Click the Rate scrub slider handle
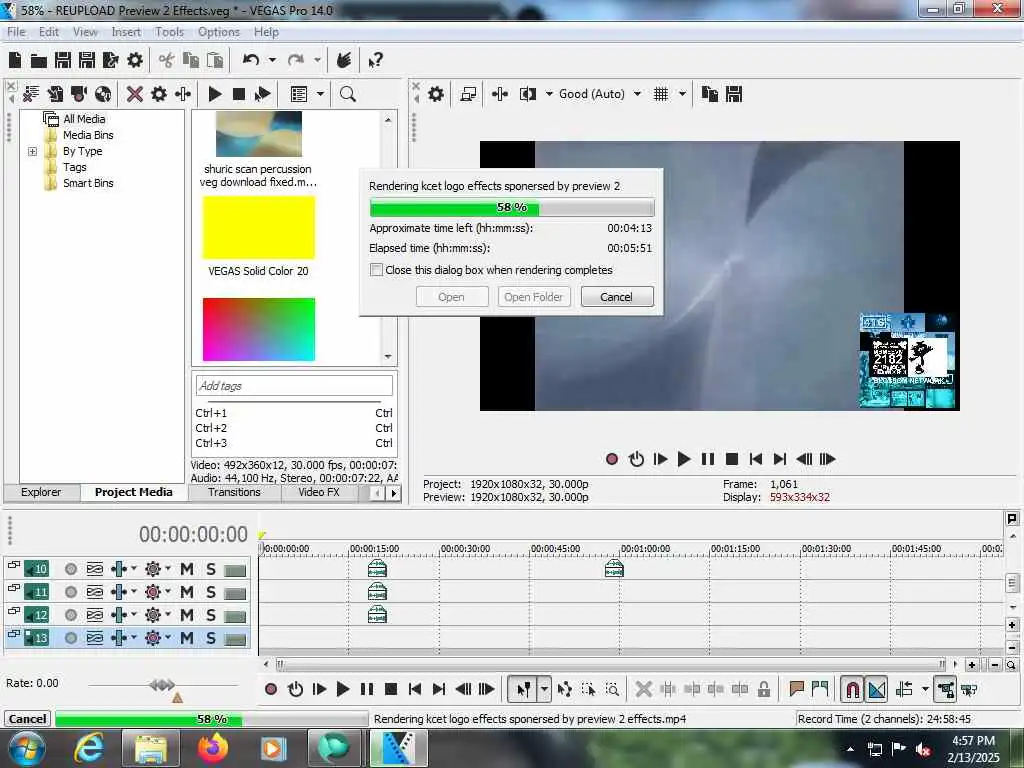This screenshot has height=768, width=1024. [x=162, y=684]
